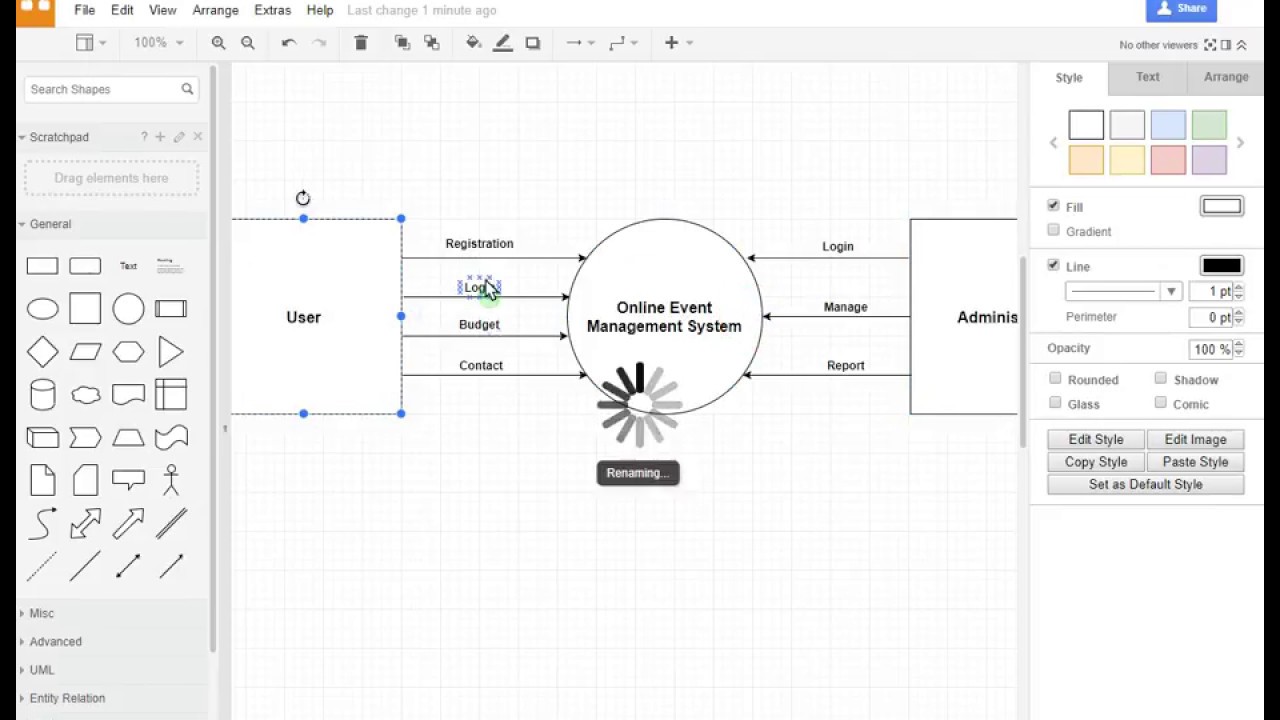Open the Insert plus dropdown
Viewport: 1280px width, 720px height.
point(678,43)
